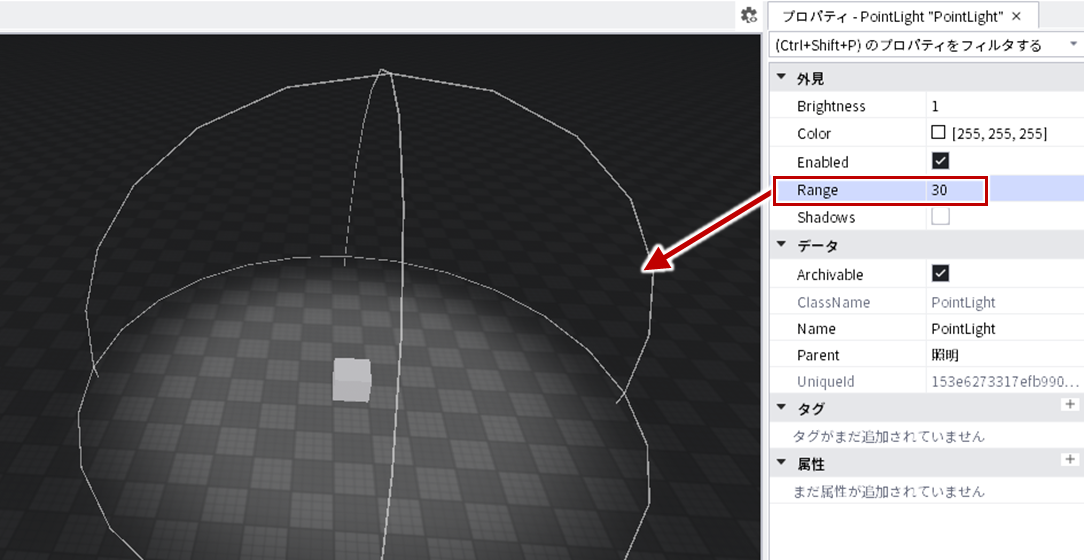1084x560 pixels.
Task: Collapse the 外見 section
Action: [x=782, y=77]
